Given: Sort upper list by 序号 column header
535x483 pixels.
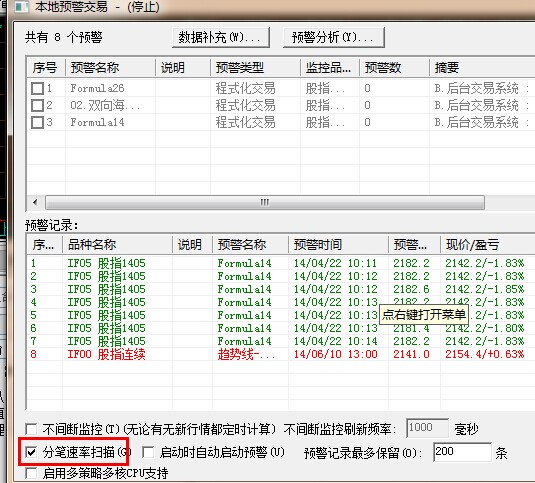Looking at the screenshot, I should [46, 68].
